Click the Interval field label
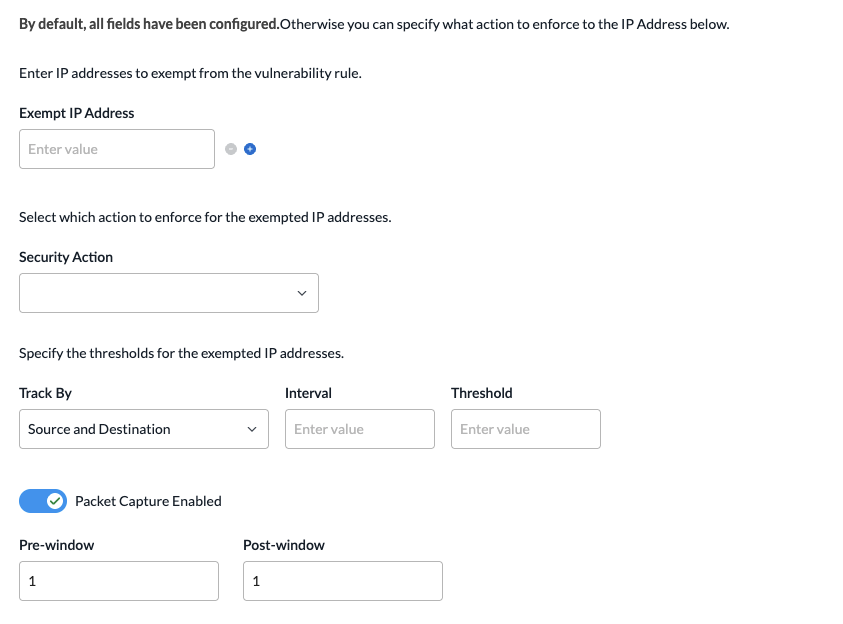The image size is (843, 624). pos(308,393)
